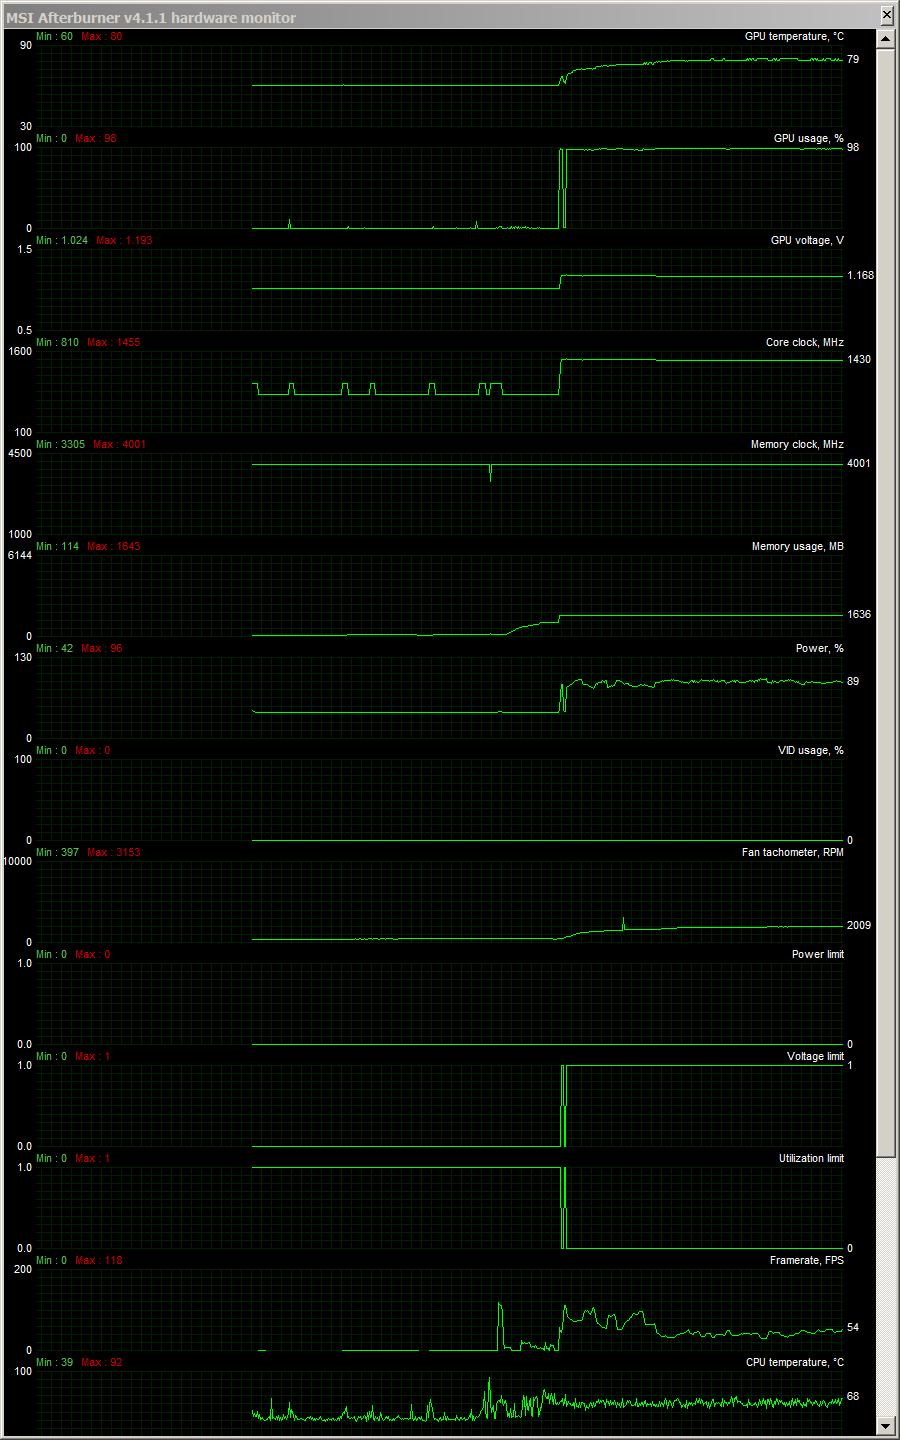Click the Max : 1455 core clock reading
This screenshot has width=900, height=1440.
coord(113,342)
